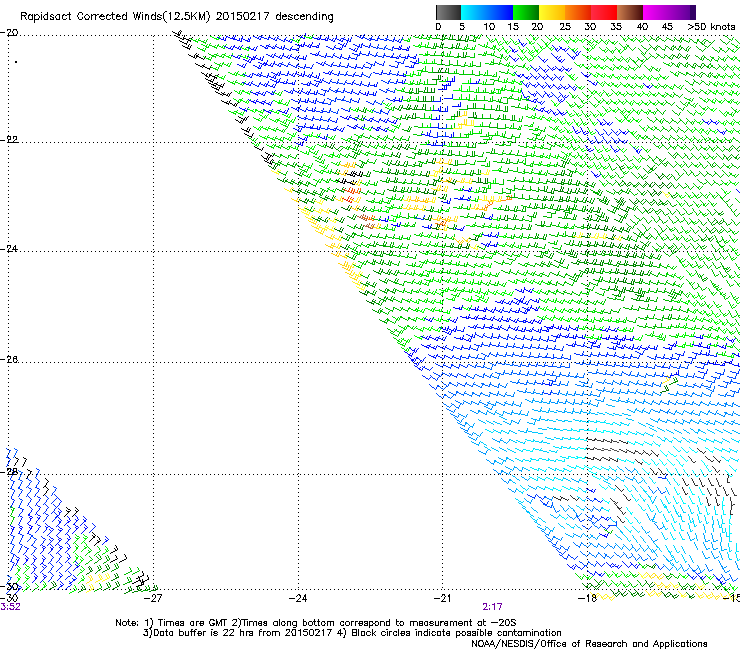Click the legend value '30' under the color bar

point(590,27)
